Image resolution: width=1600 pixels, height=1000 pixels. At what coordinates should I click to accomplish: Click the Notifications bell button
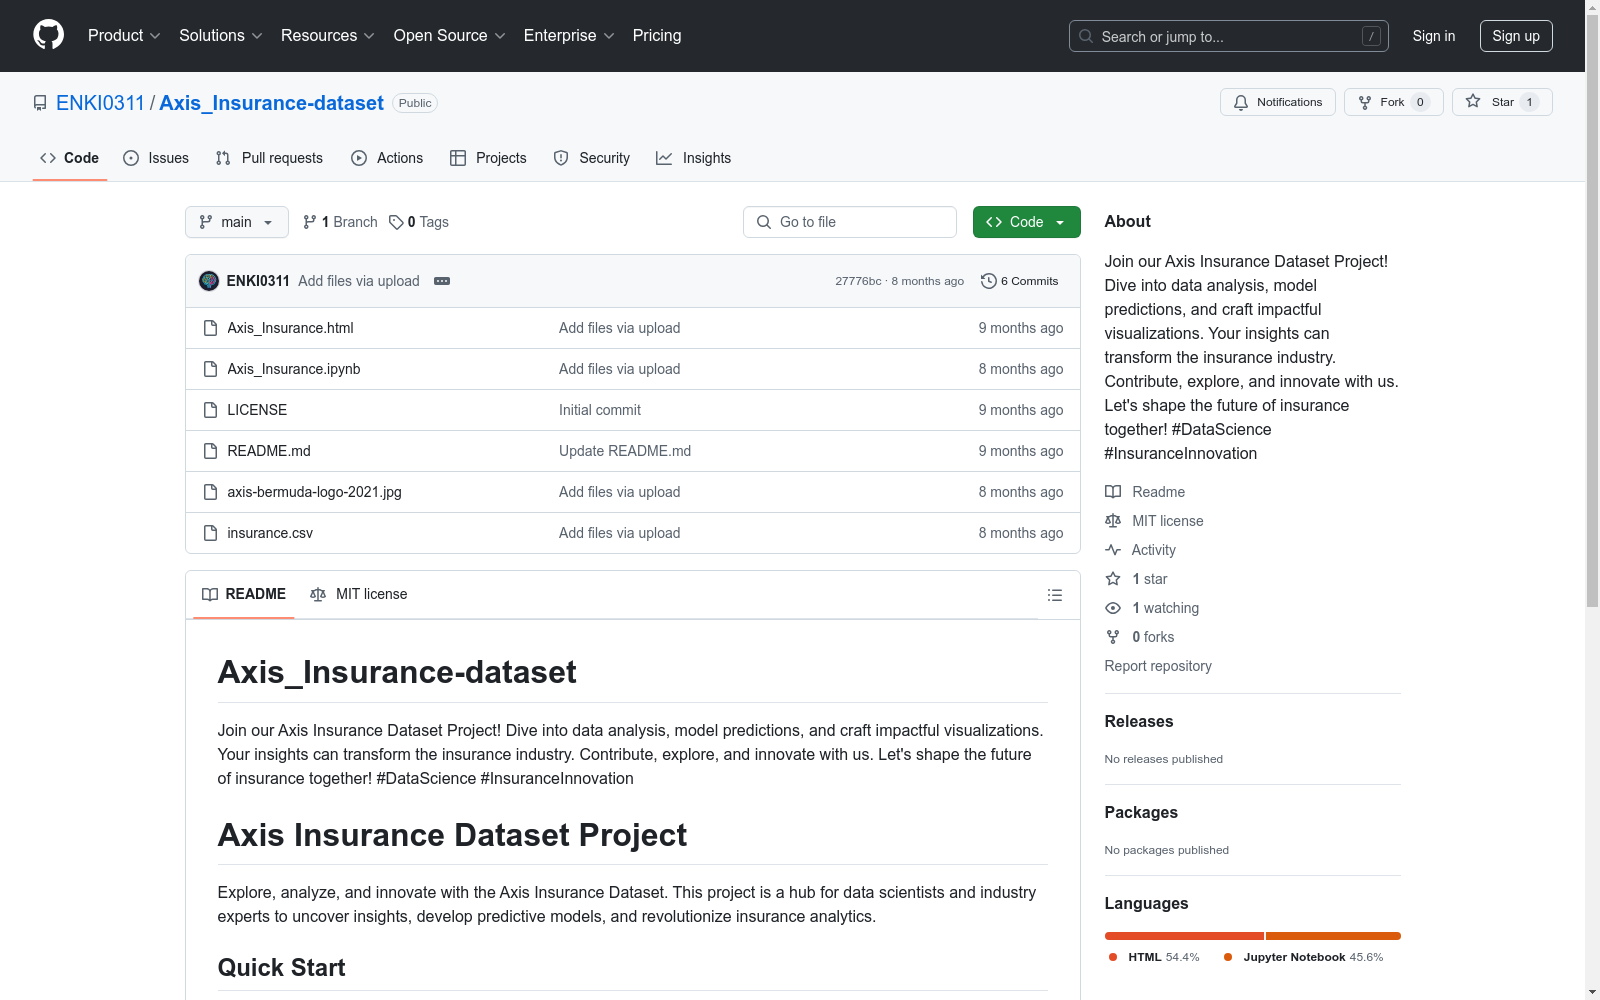click(1277, 102)
